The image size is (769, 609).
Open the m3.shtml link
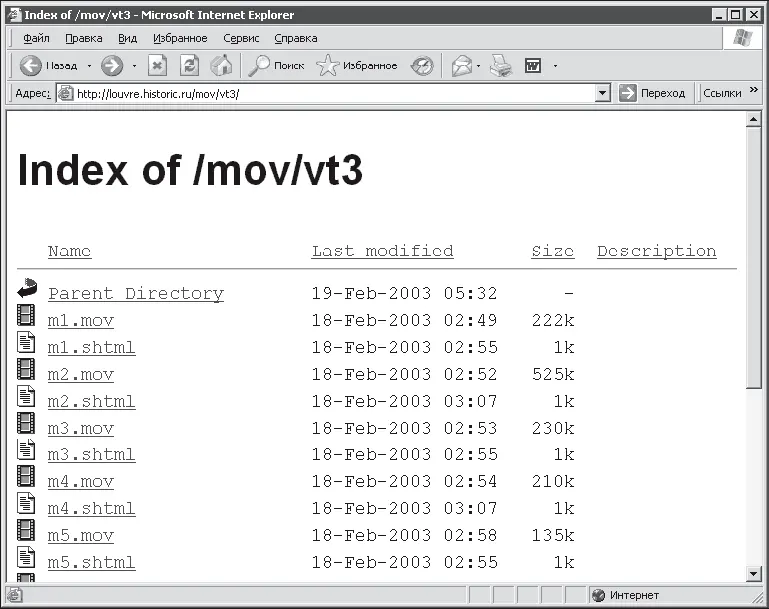coord(92,455)
